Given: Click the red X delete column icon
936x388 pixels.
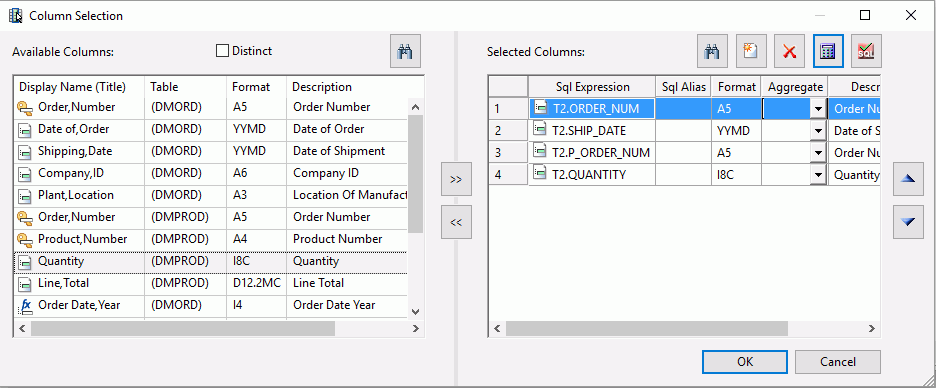Looking at the screenshot, I should pyautogui.click(x=790, y=51).
